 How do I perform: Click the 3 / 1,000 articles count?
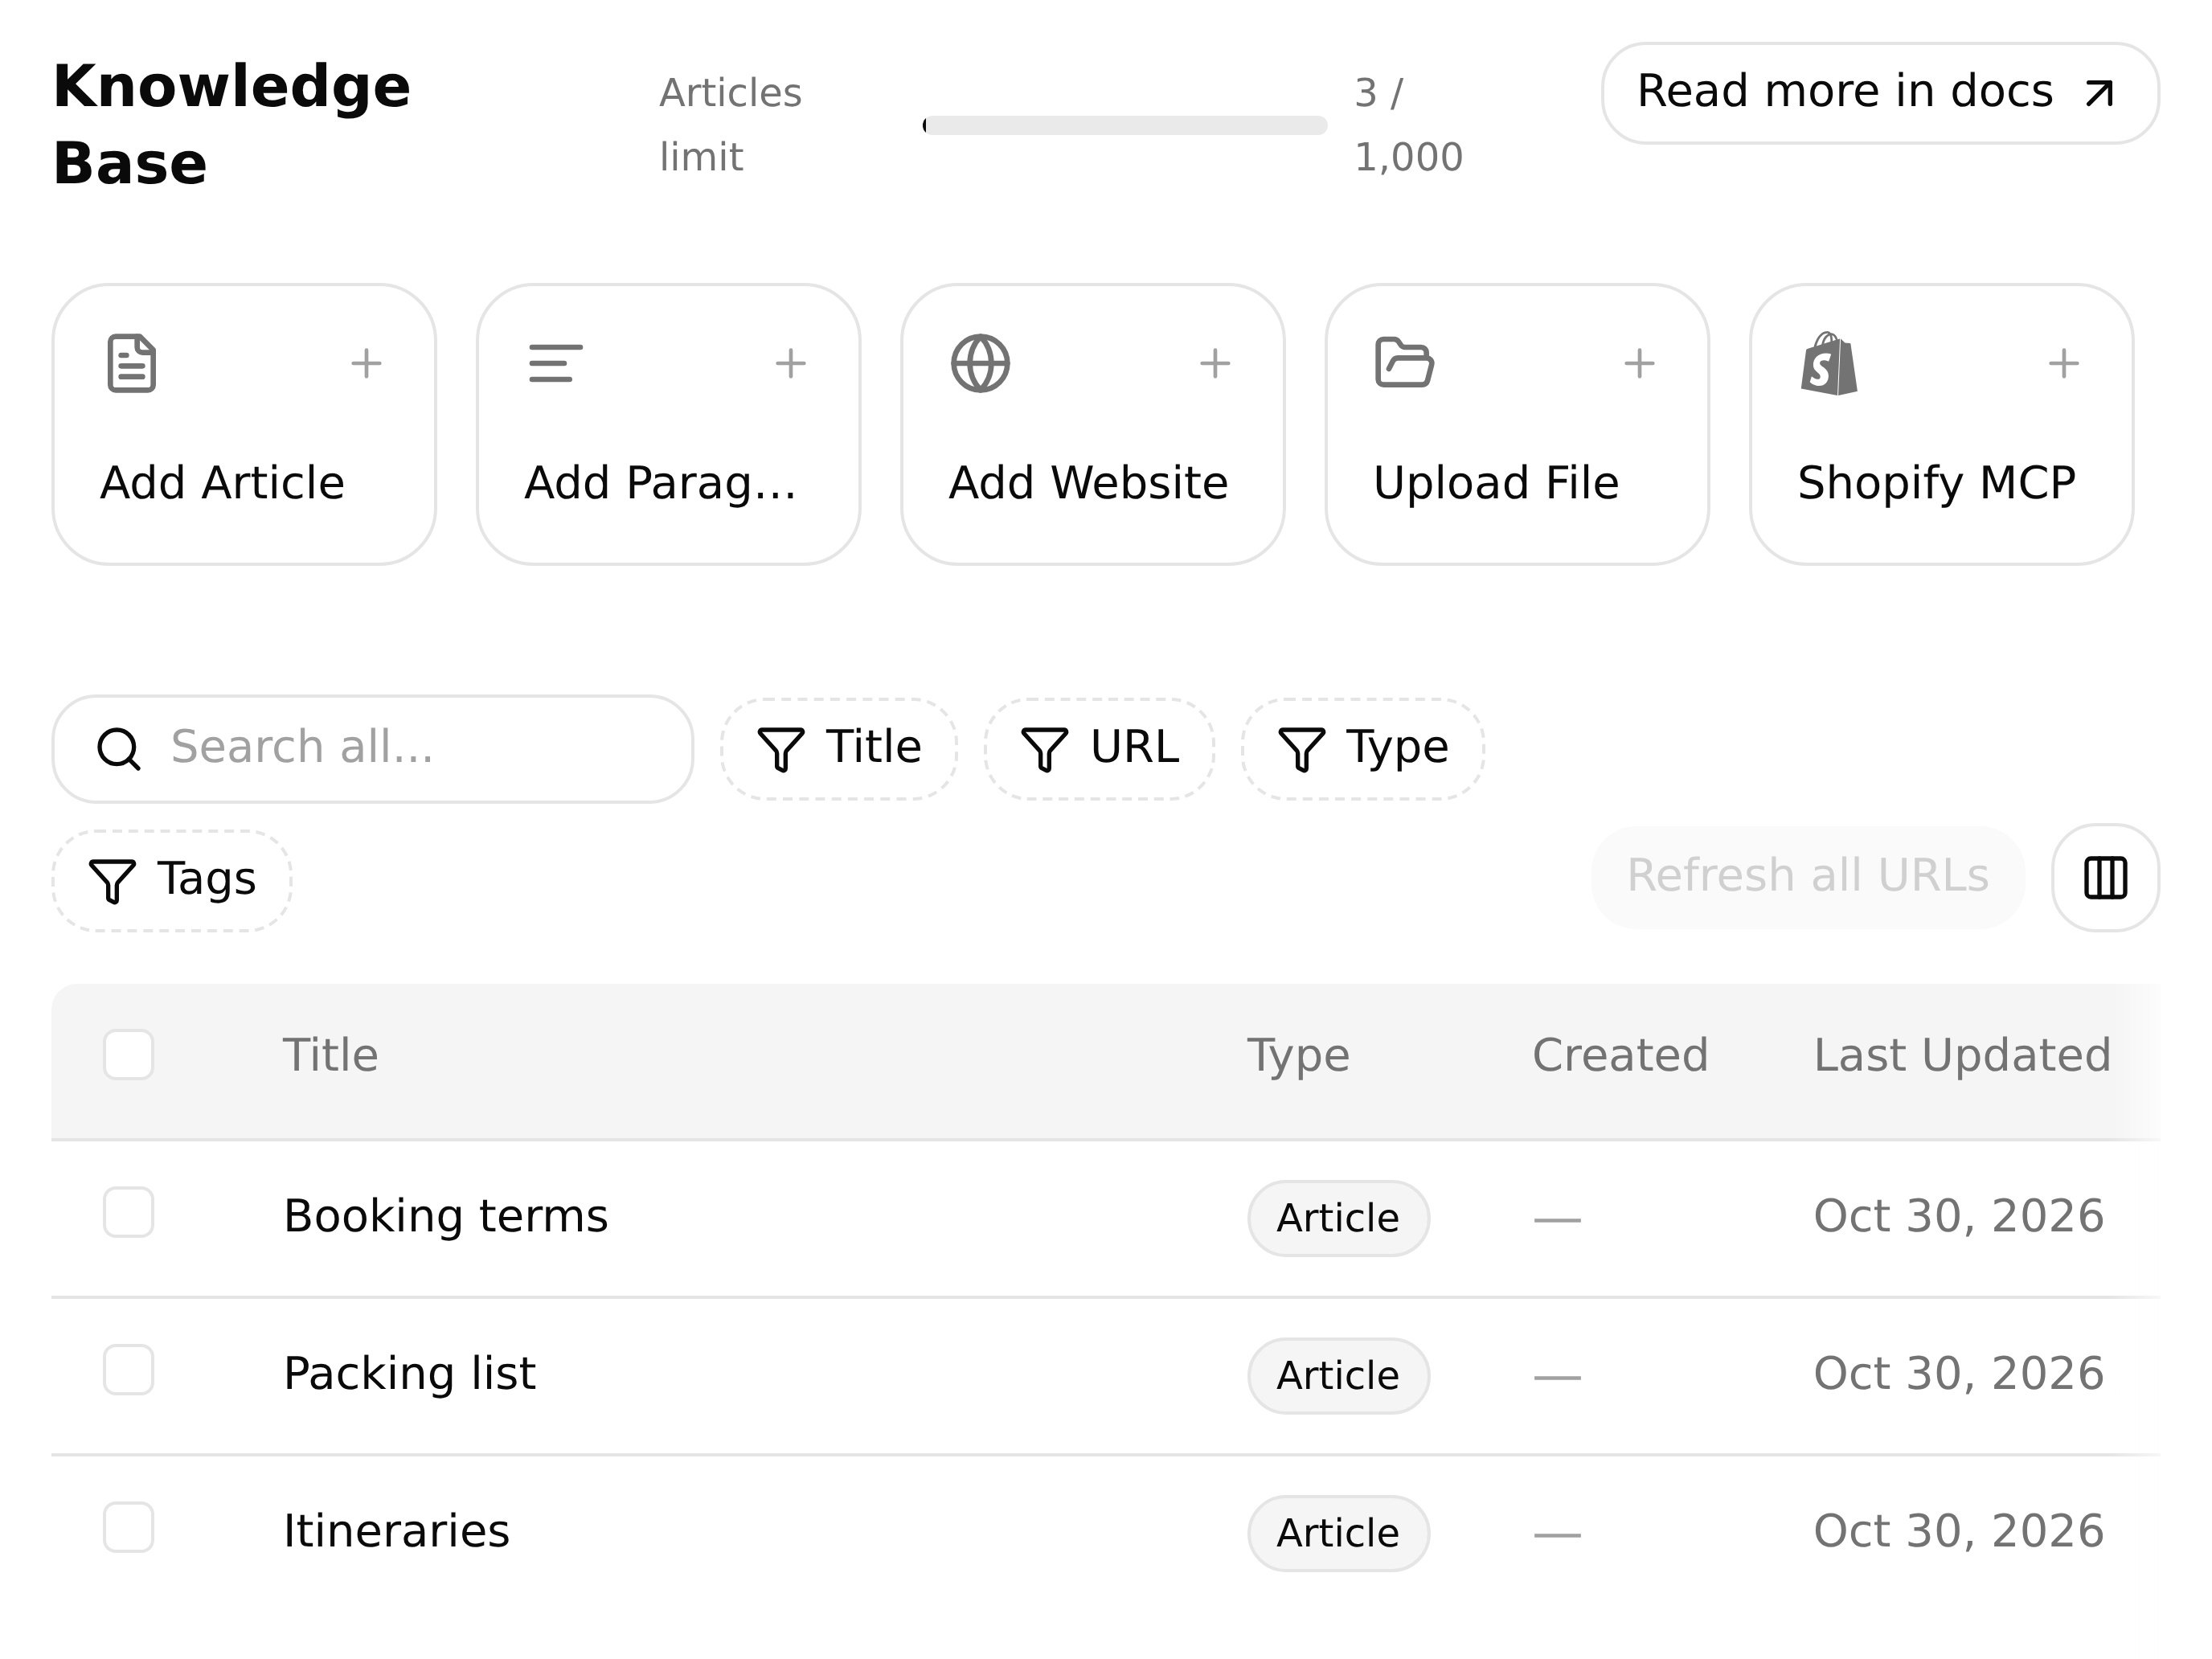pyautogui.click(x=1408, y=125)
